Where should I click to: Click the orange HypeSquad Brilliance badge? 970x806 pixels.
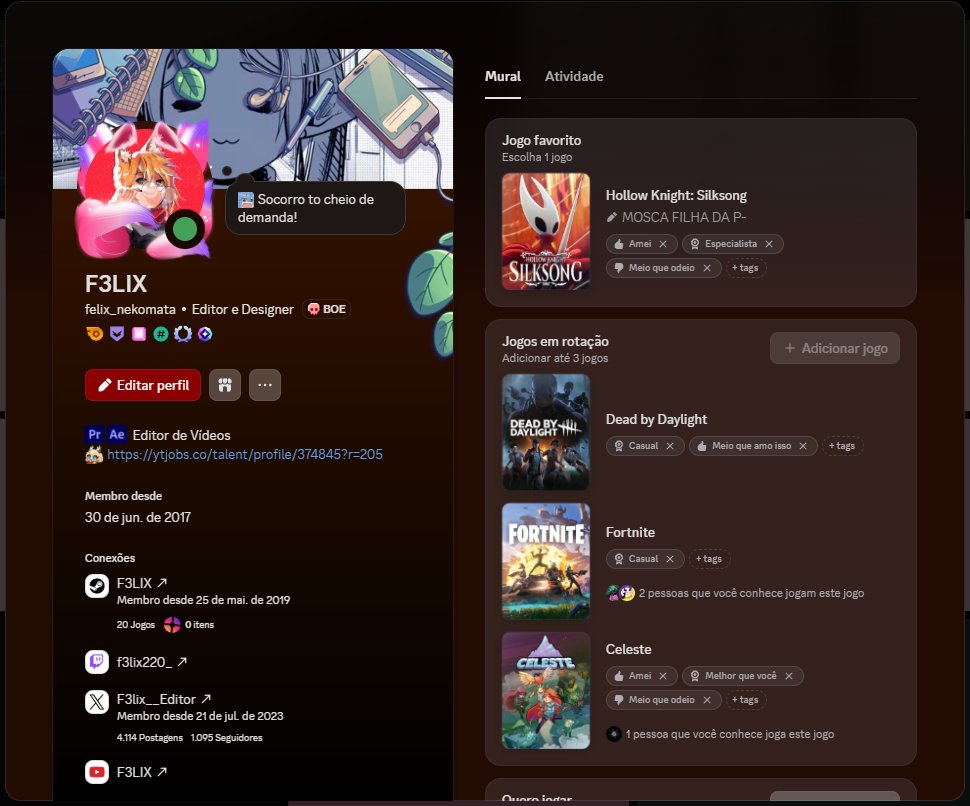click(95, 334)
